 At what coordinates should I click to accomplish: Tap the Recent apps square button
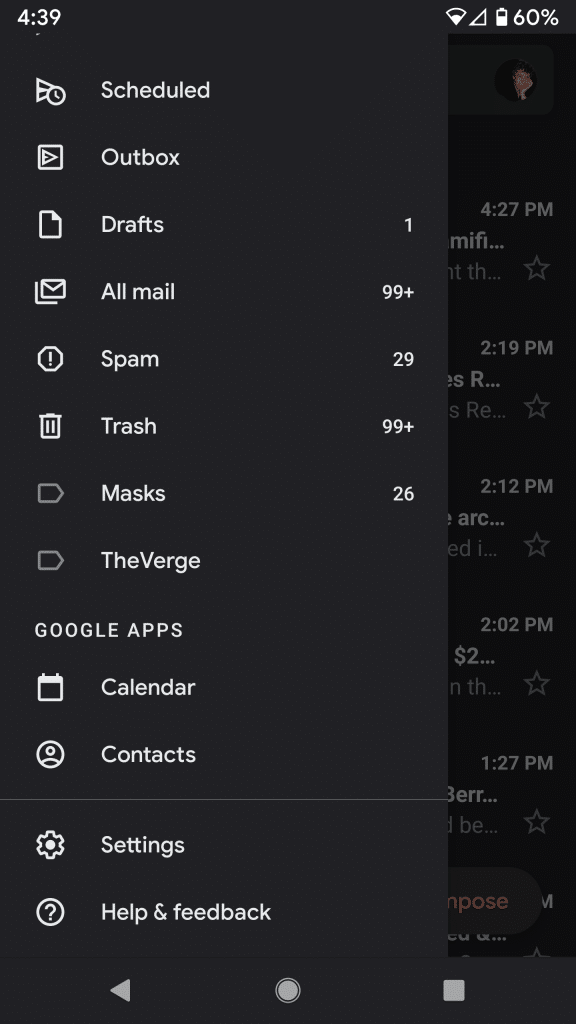[453, 990]
